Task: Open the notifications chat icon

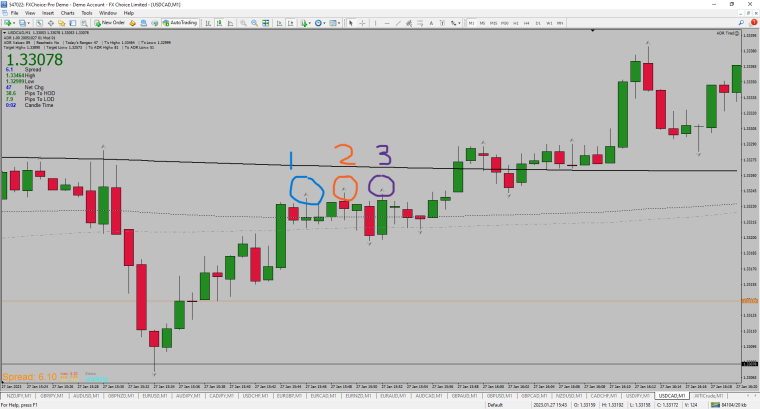Action: point(753,23)
